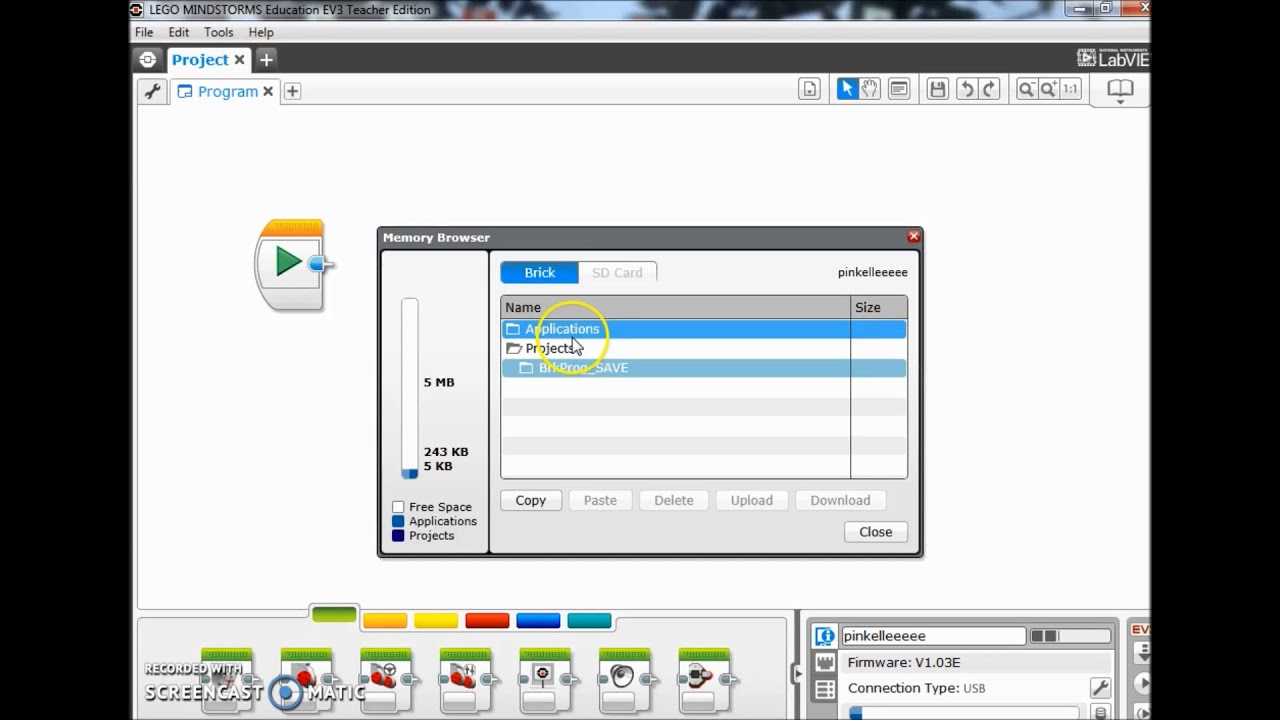Click the Firmware: V1.03E text
Screen dimensions: 1280x720
tap(904, 662)
